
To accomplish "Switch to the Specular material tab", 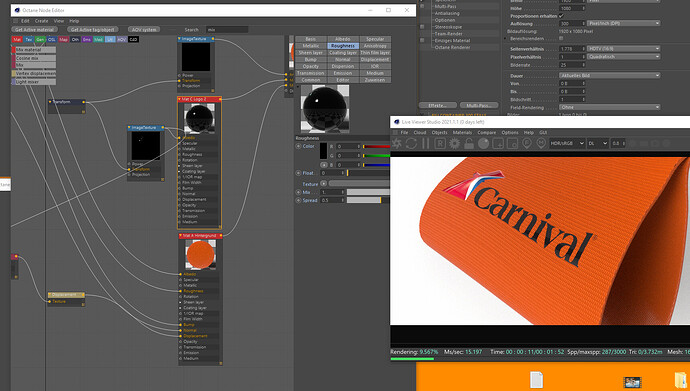I will 375,39.
